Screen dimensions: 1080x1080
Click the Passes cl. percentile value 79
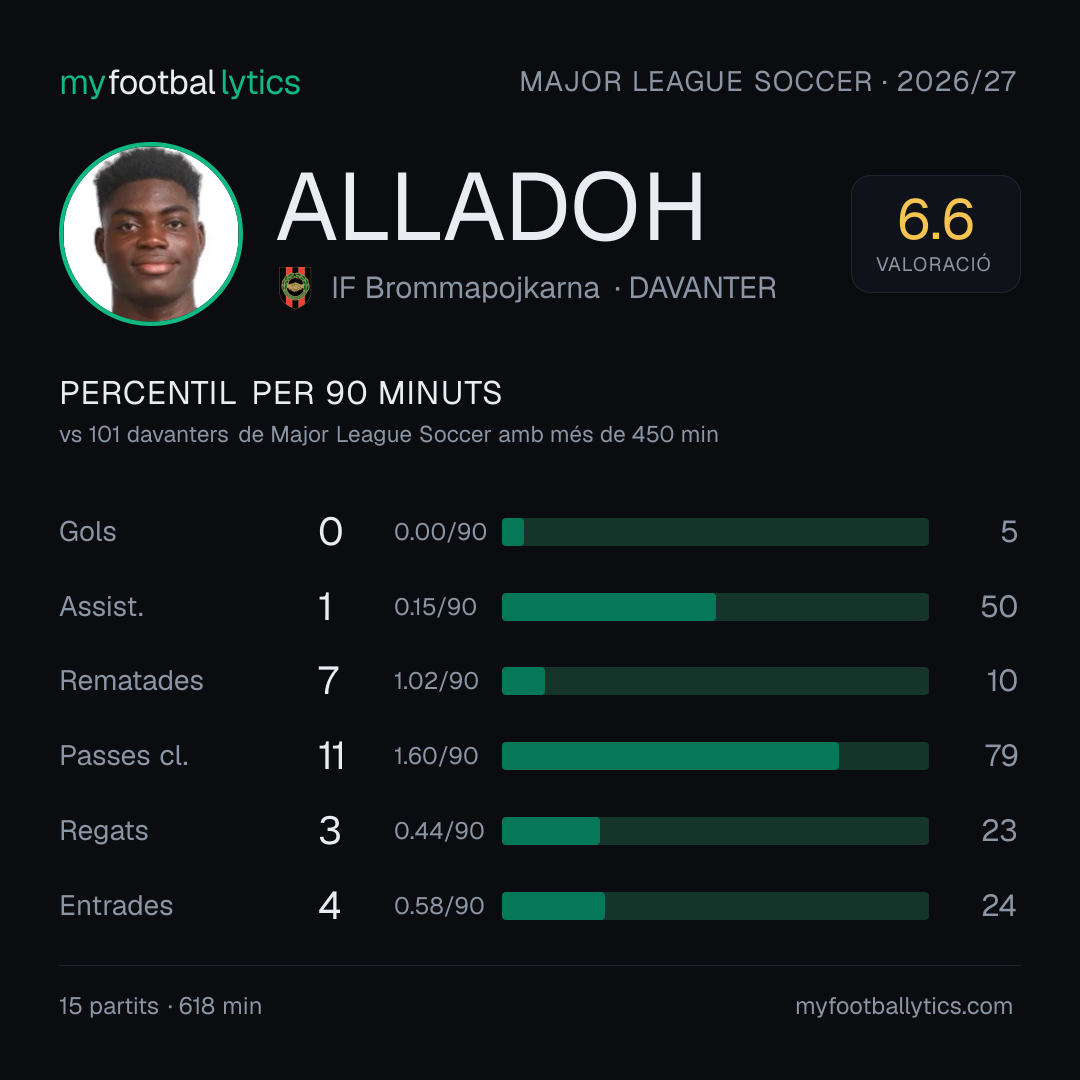click(x=1001, y=756)
